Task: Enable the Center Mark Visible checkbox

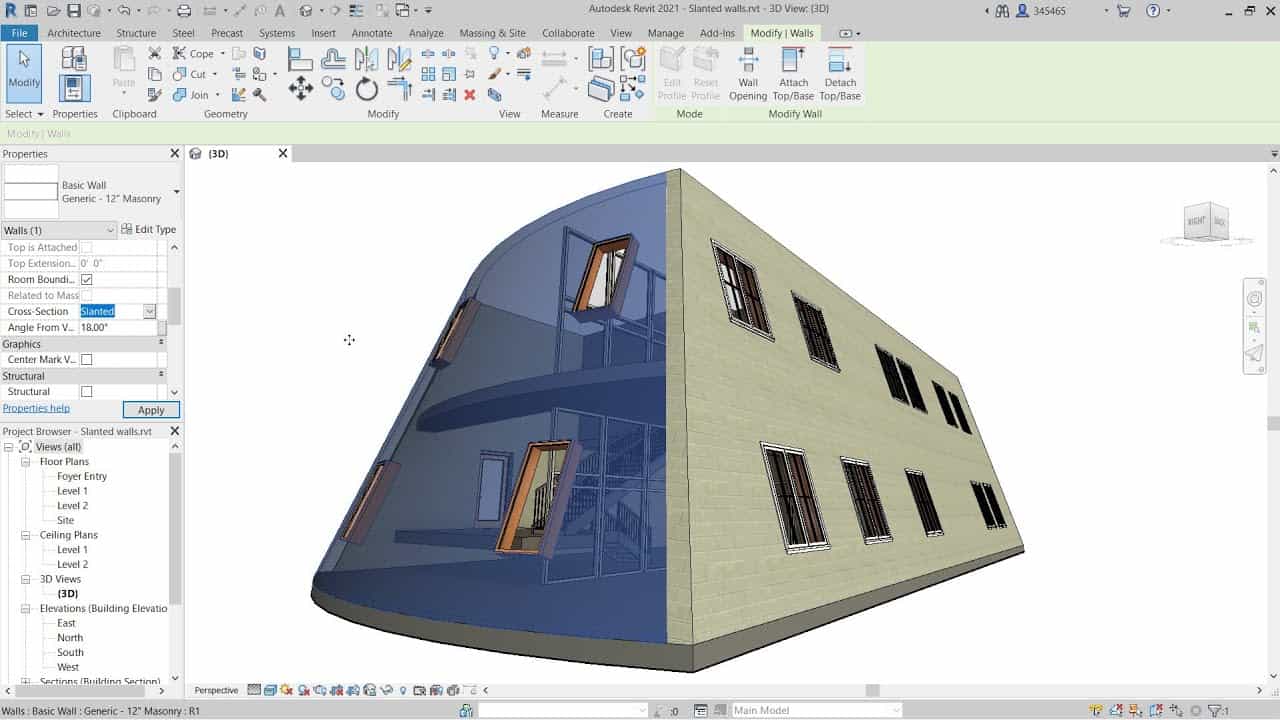Action: (x=86, y=360)
